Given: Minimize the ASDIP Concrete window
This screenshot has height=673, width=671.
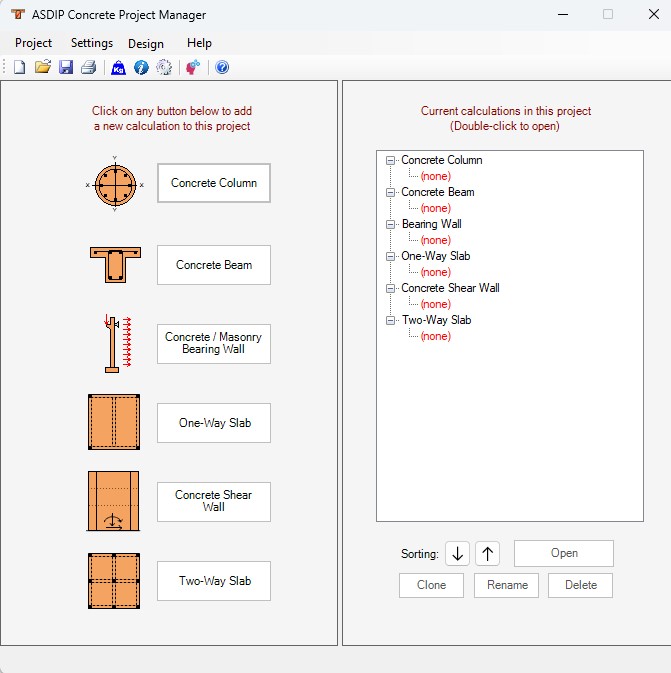Looking at the screenshot, I should [x=563, y=14].
